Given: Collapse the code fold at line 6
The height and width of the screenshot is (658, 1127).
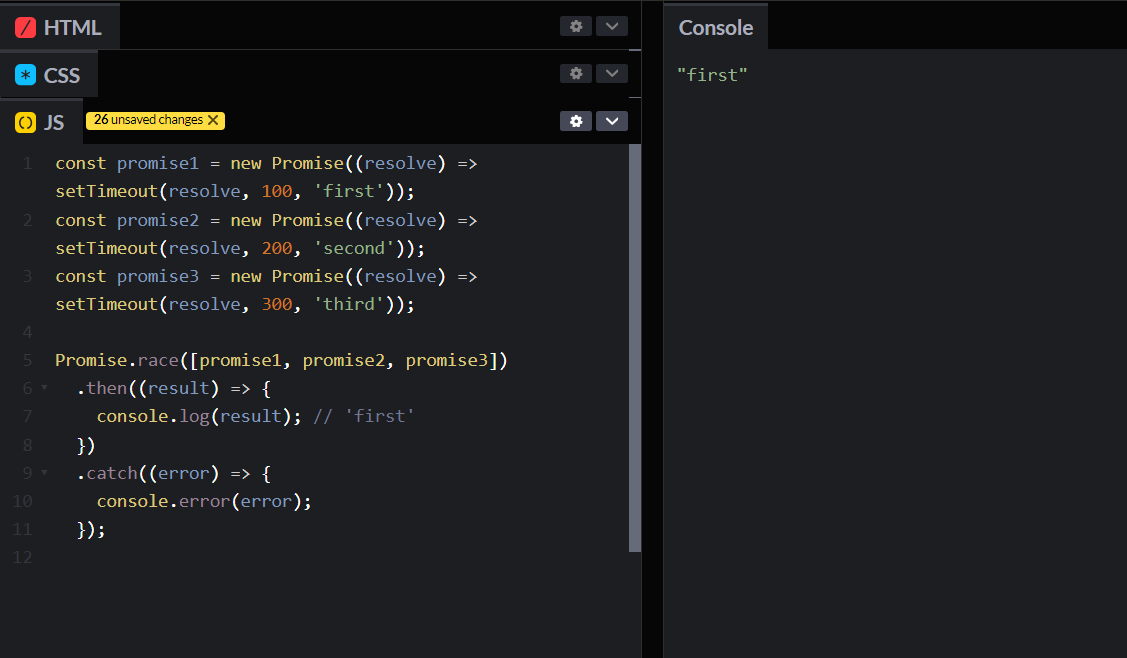Looking at the screenshot, I should [45, 388].
